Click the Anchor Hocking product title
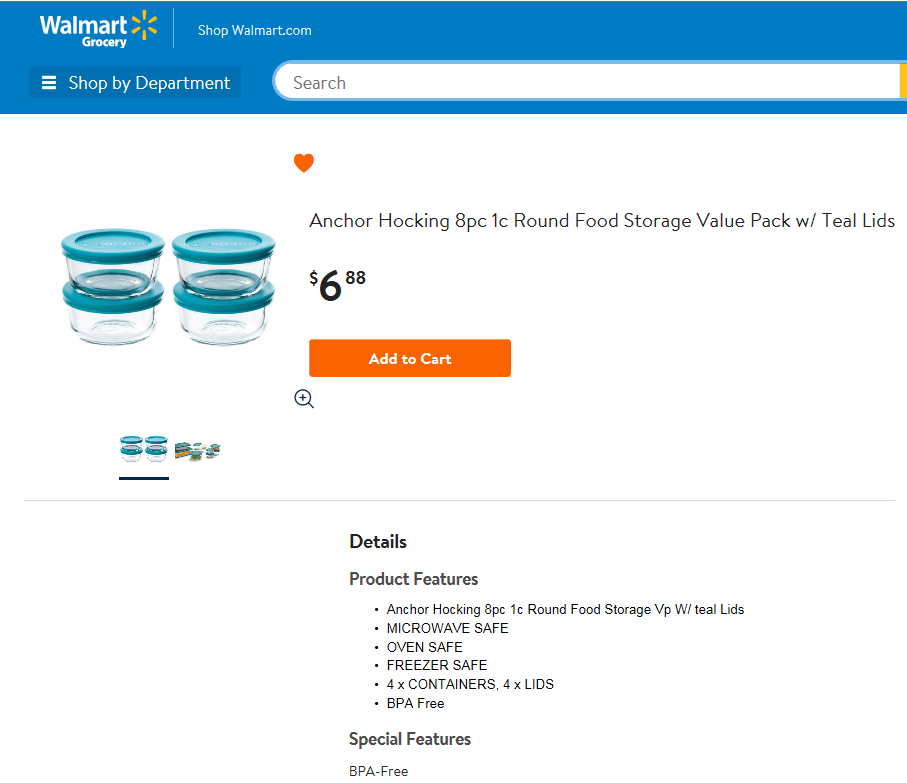 click(x=602, y=221)
